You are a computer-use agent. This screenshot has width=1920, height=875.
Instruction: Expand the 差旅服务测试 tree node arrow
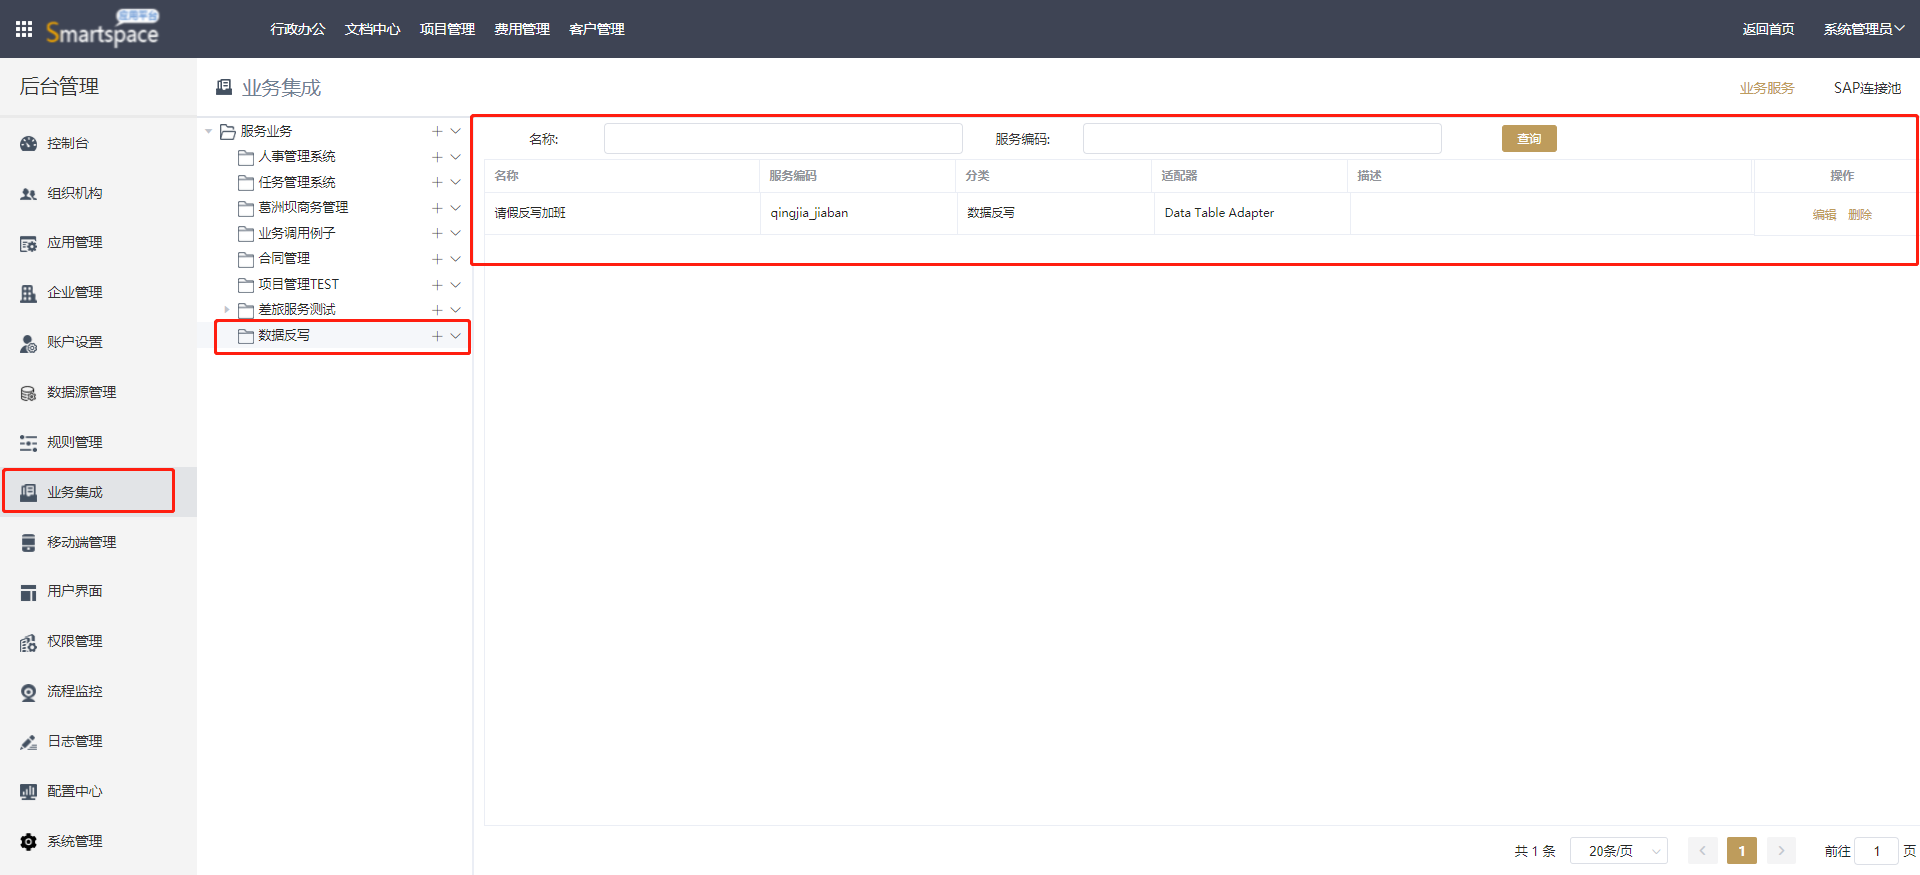(227, 310)
